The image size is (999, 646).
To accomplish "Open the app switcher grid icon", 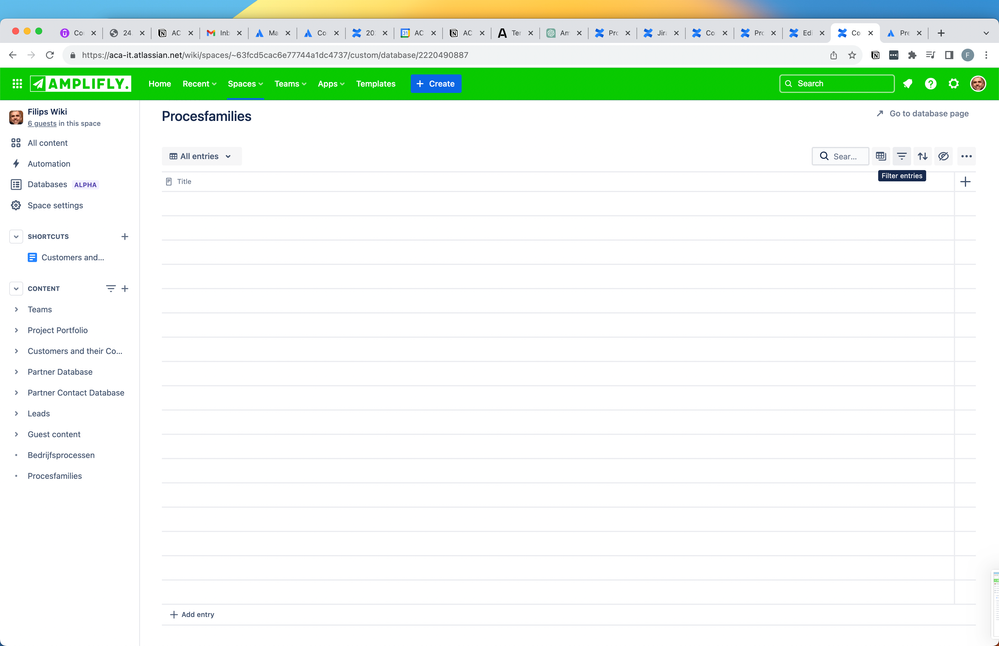I will point(17,83).
